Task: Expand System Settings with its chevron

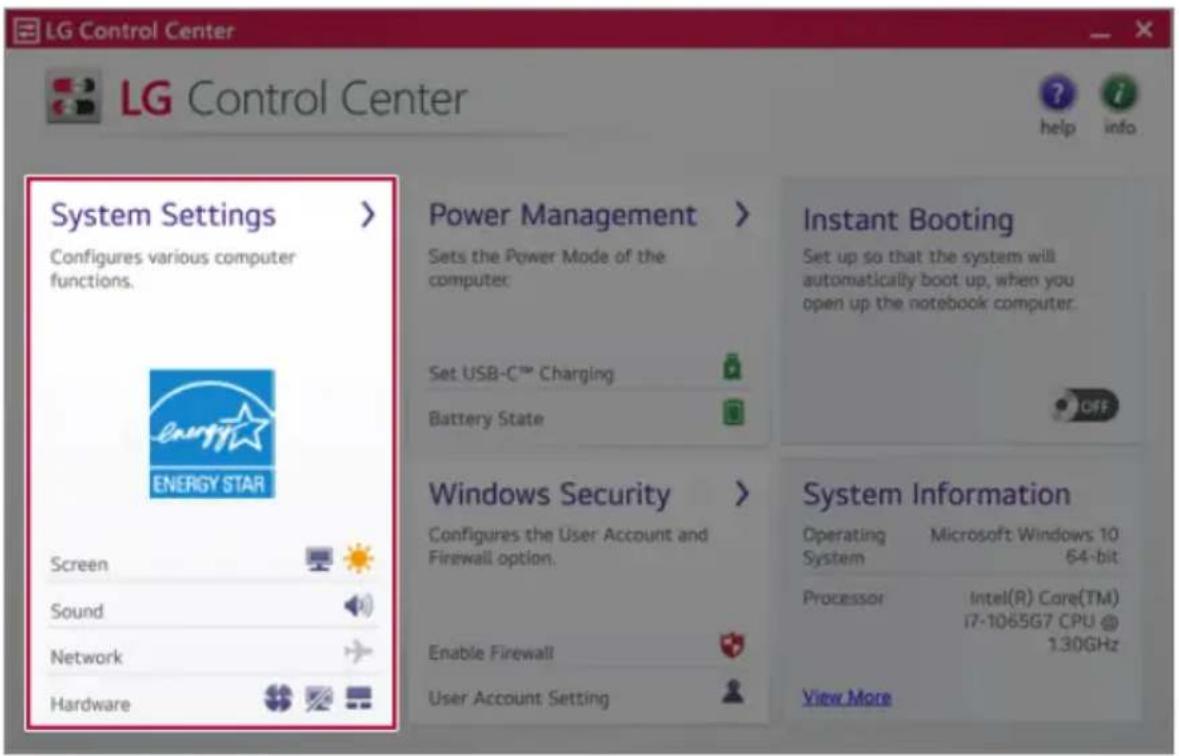Action: tap(368, 215)
